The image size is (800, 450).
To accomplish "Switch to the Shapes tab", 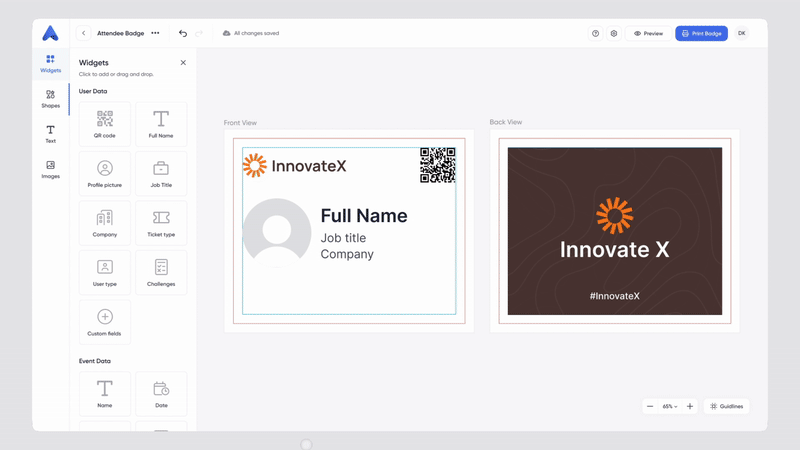I will coord(50,99).
